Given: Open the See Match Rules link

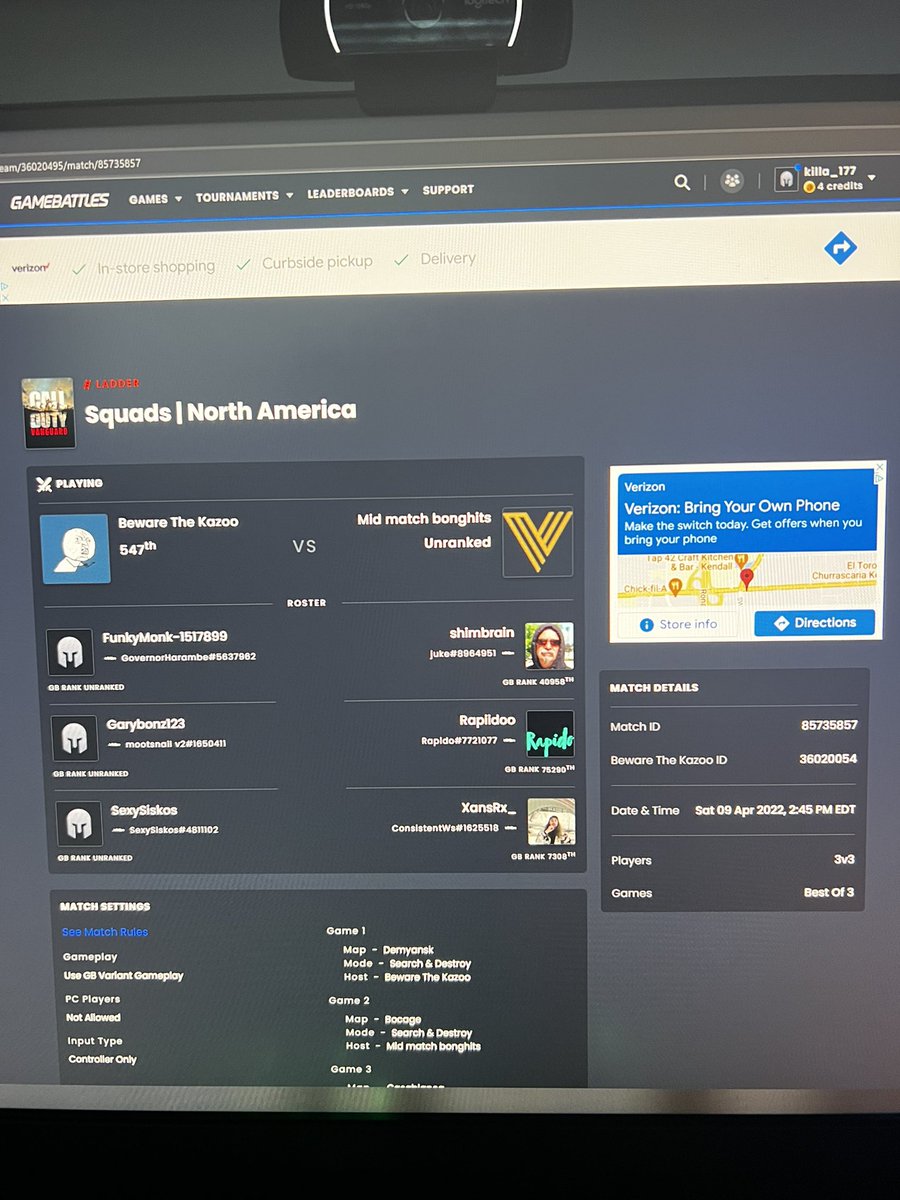Looking at the screenshot, I should (x=105, y=932).
